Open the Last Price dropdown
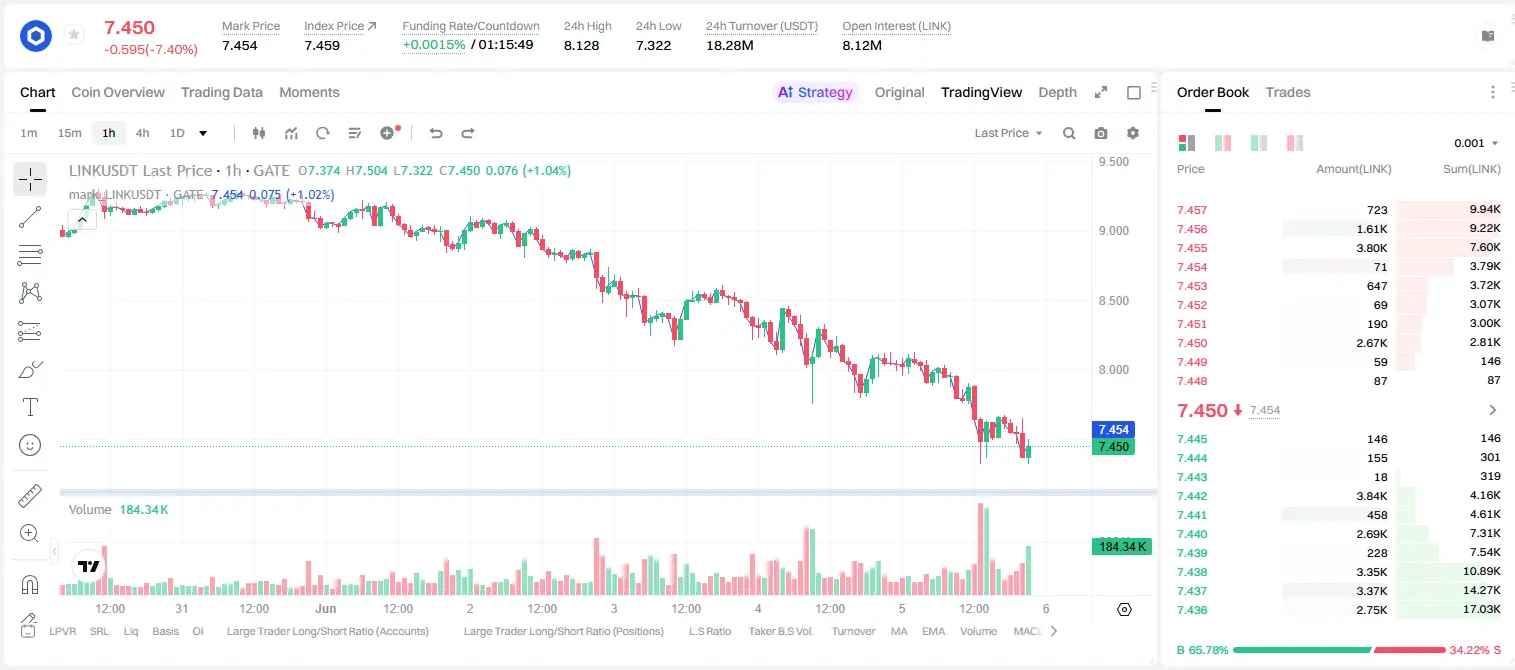This screenshot has height=670, width=1515. tap(1008, 133)
